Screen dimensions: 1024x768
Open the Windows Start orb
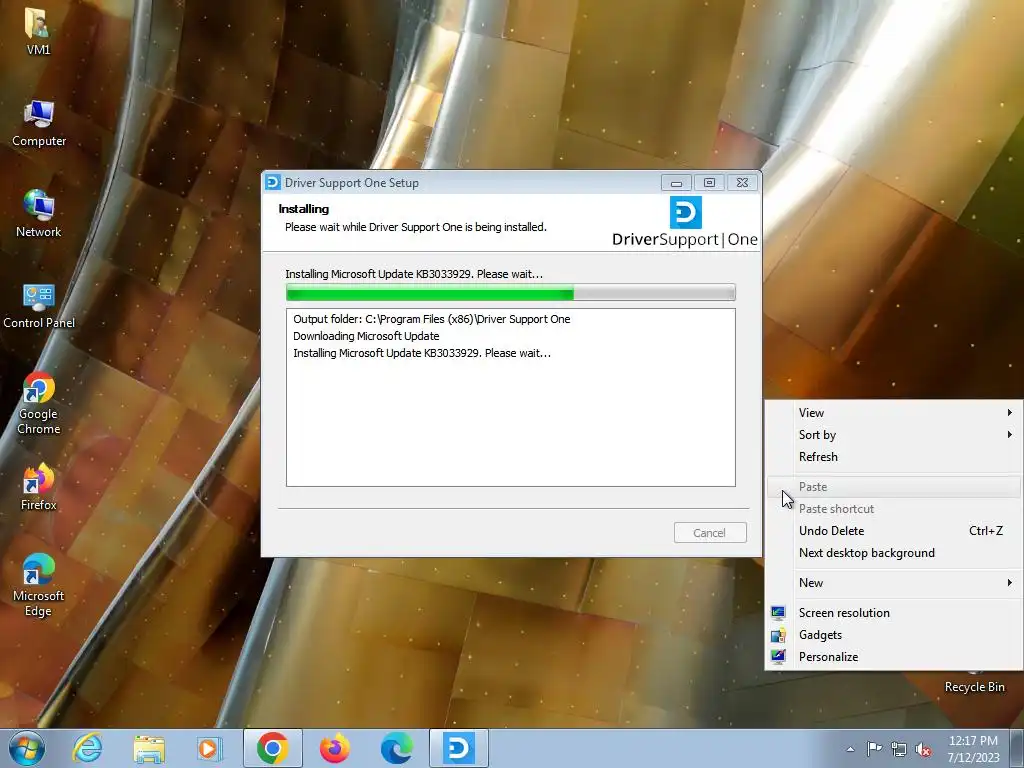[27, 748]
